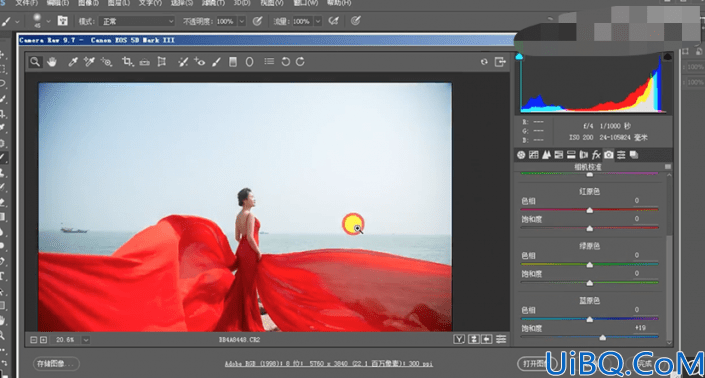The height and width of the screenshot is (378, 705).
Task: Select the Spot Removal tool
Action: [x=183, y=62]
